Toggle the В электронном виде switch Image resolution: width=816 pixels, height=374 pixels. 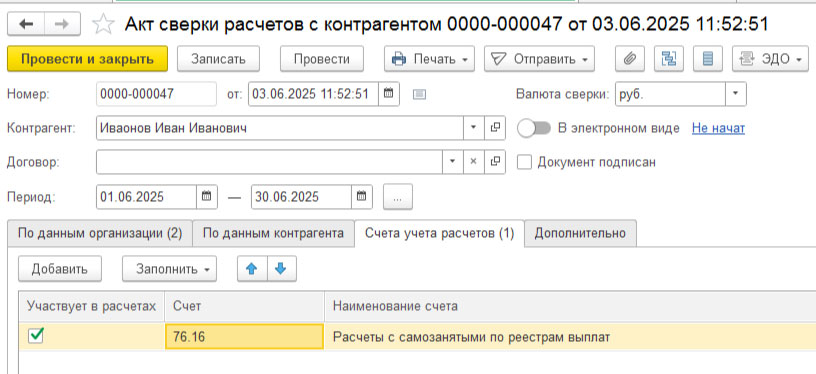click(x=534, y=128)
